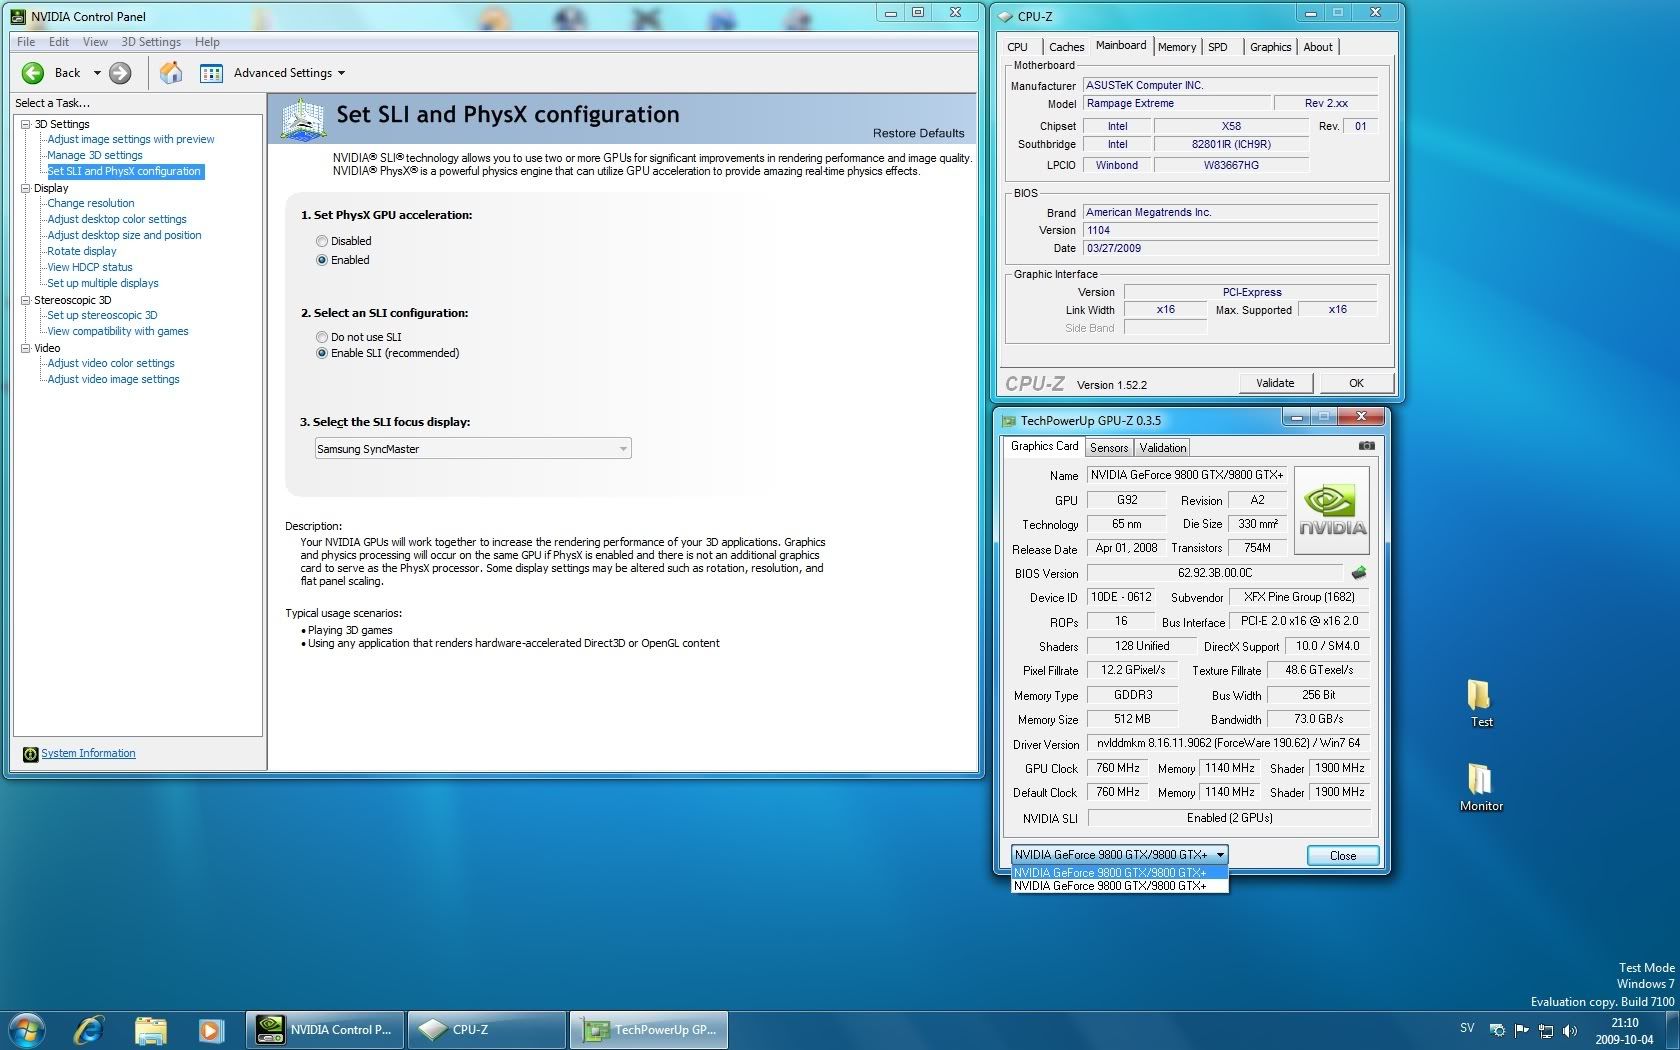Click the Forward arrow icon in toolbar
The height and width of the screenshot is (1050, 1680).
[x=120, y=73]
